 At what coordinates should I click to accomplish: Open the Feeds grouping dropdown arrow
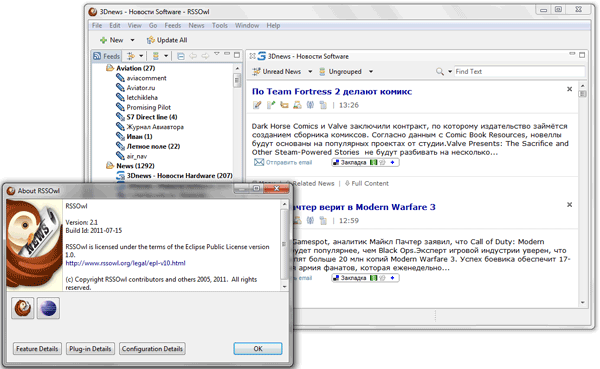pos(166,56)
